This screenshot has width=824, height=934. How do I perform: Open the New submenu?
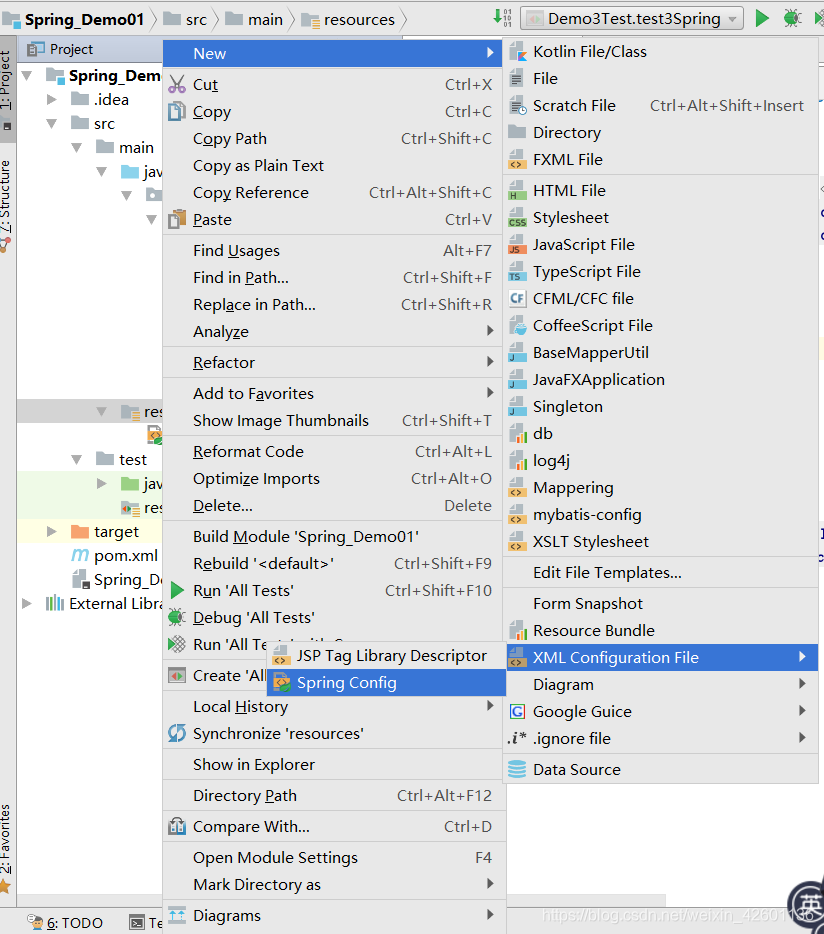(332, 54)
